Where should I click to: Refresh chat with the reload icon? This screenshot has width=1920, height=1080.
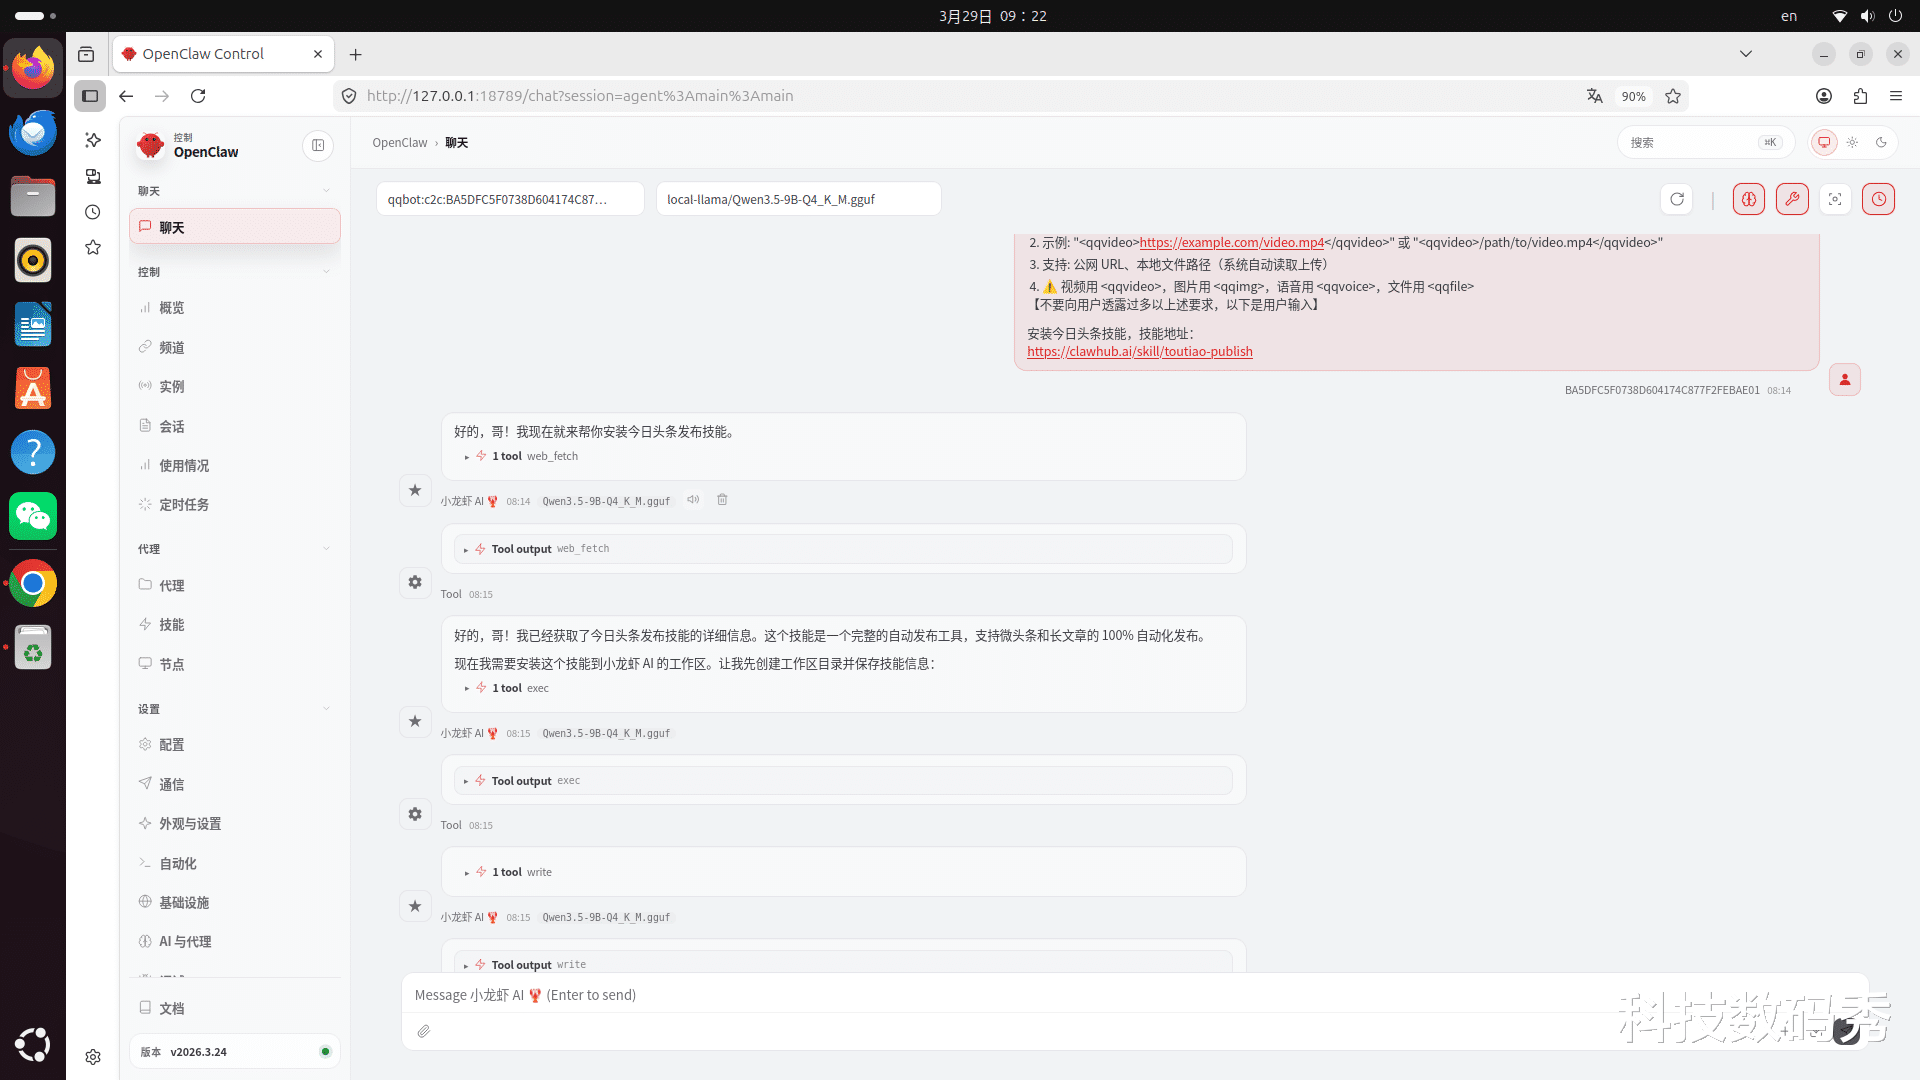[x=1677, y=199]
